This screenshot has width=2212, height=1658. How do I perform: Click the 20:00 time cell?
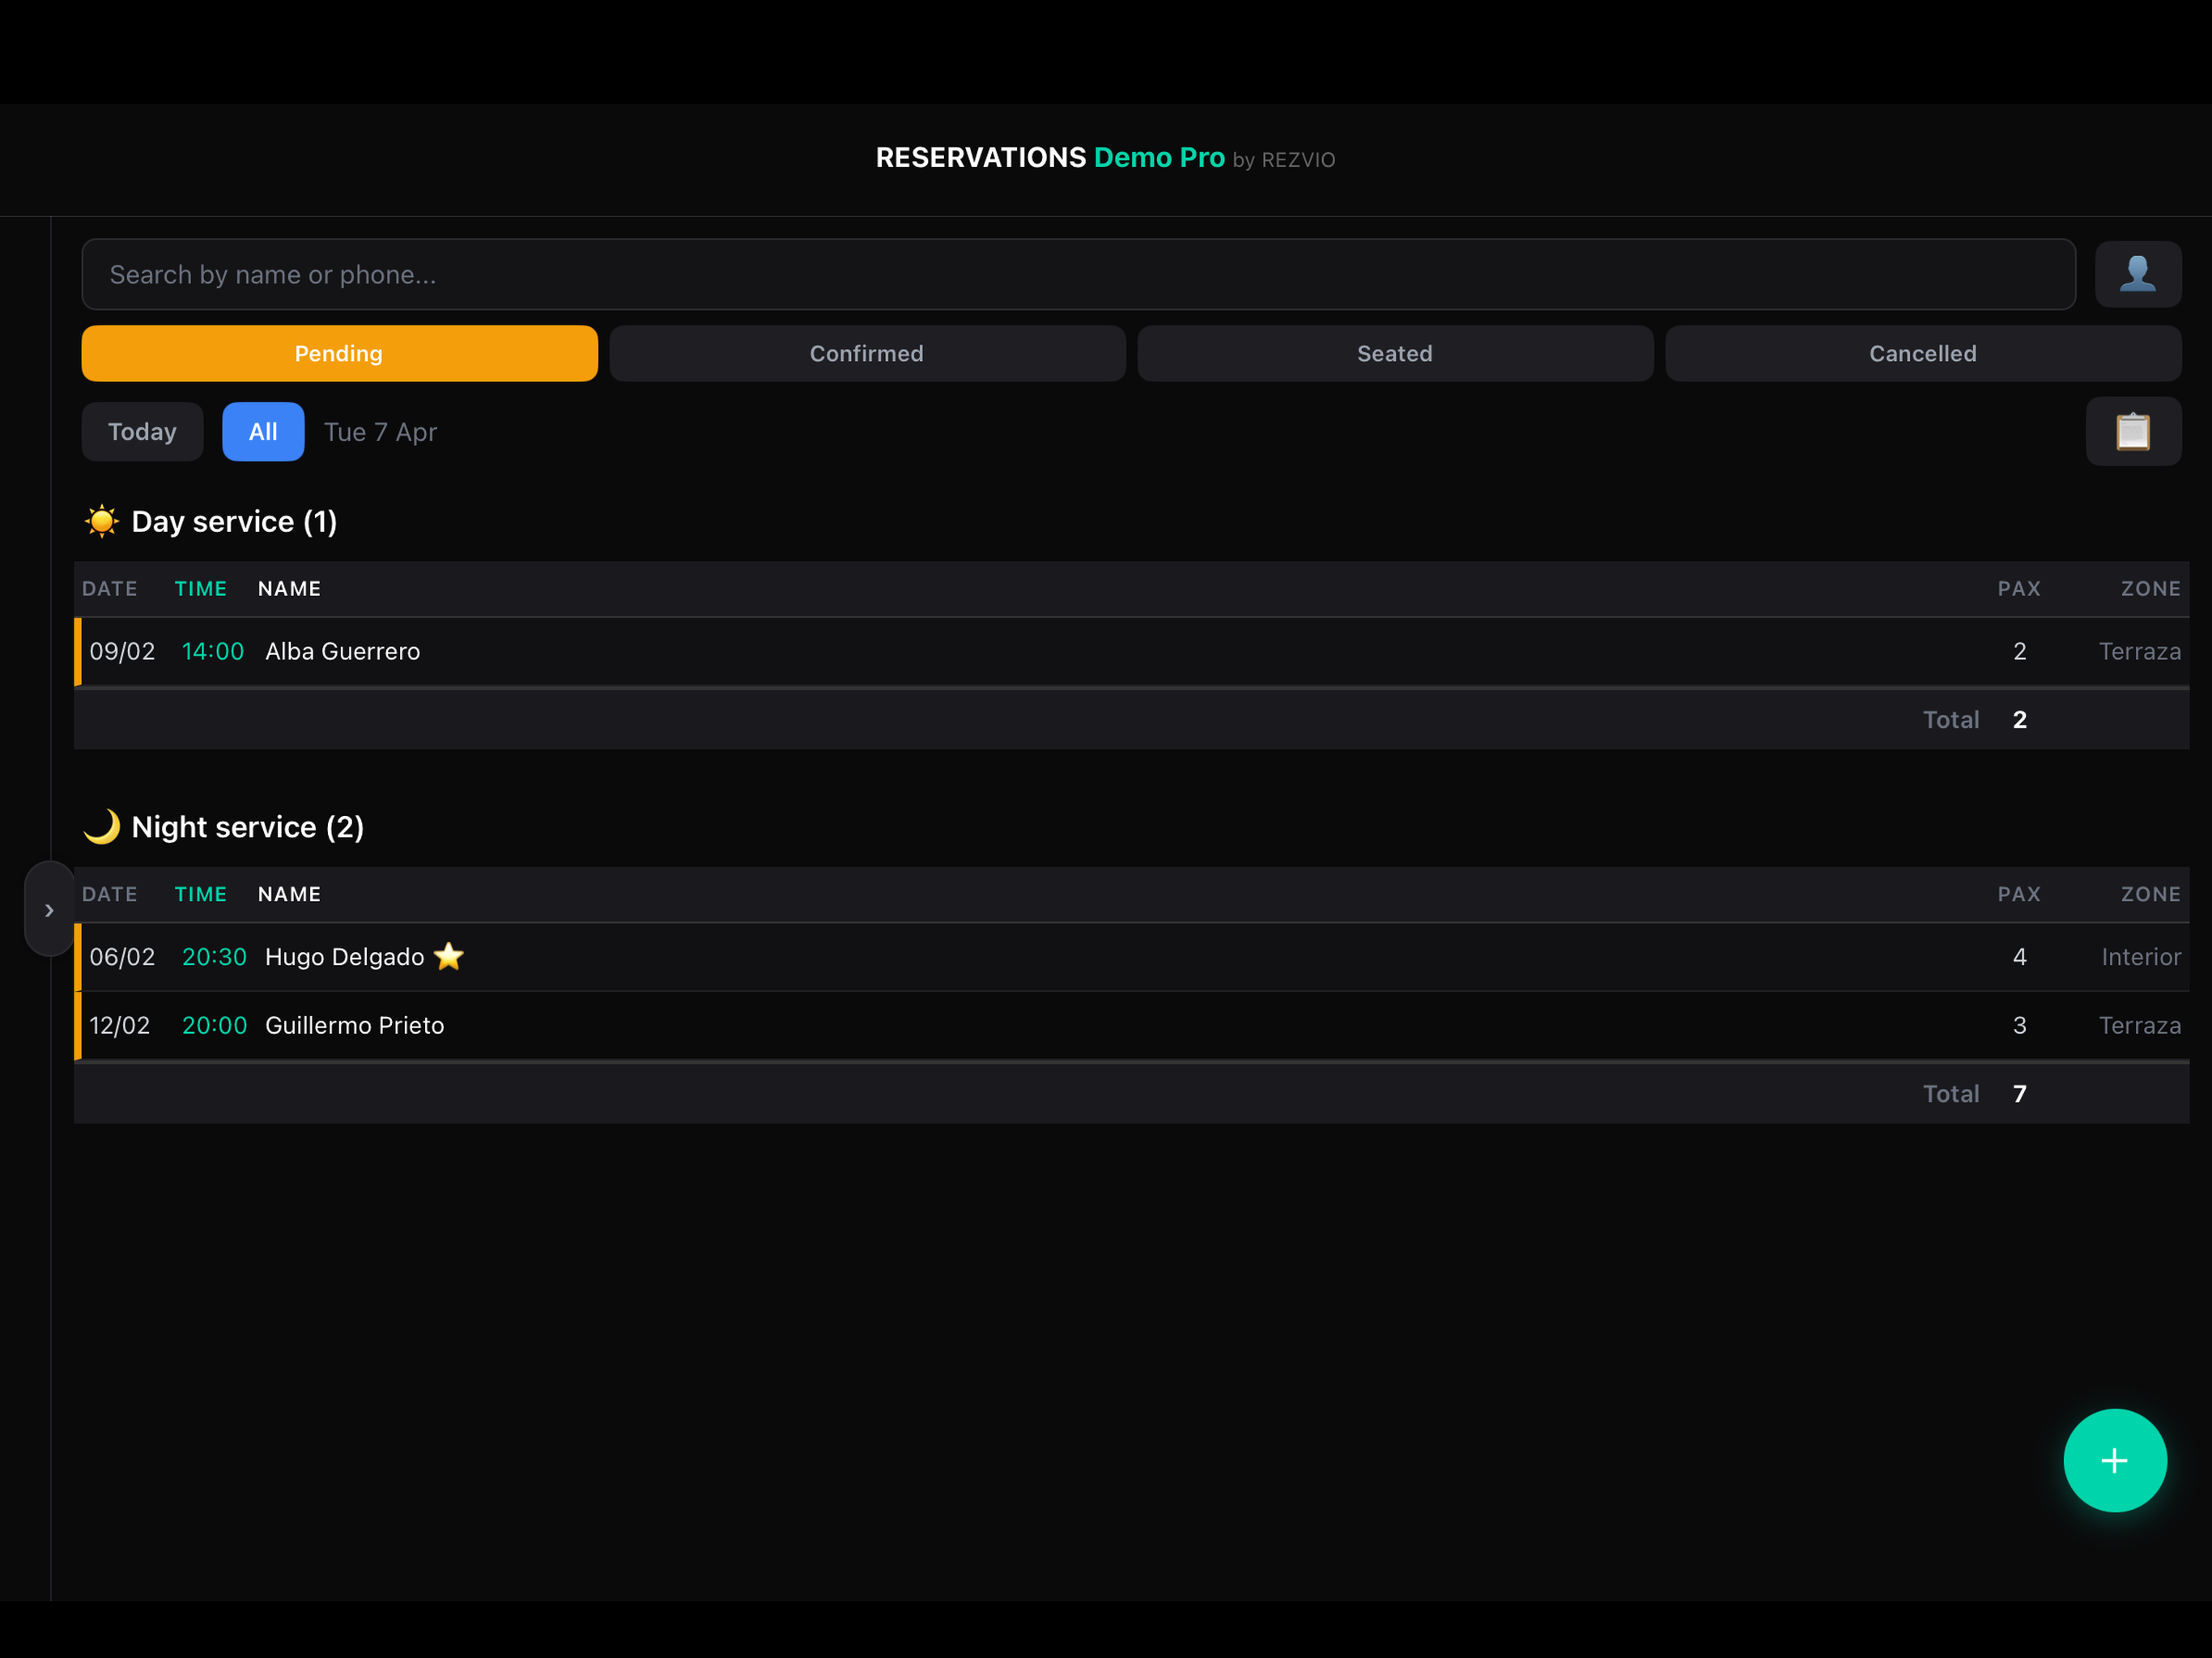click(x=214, y=1025)
